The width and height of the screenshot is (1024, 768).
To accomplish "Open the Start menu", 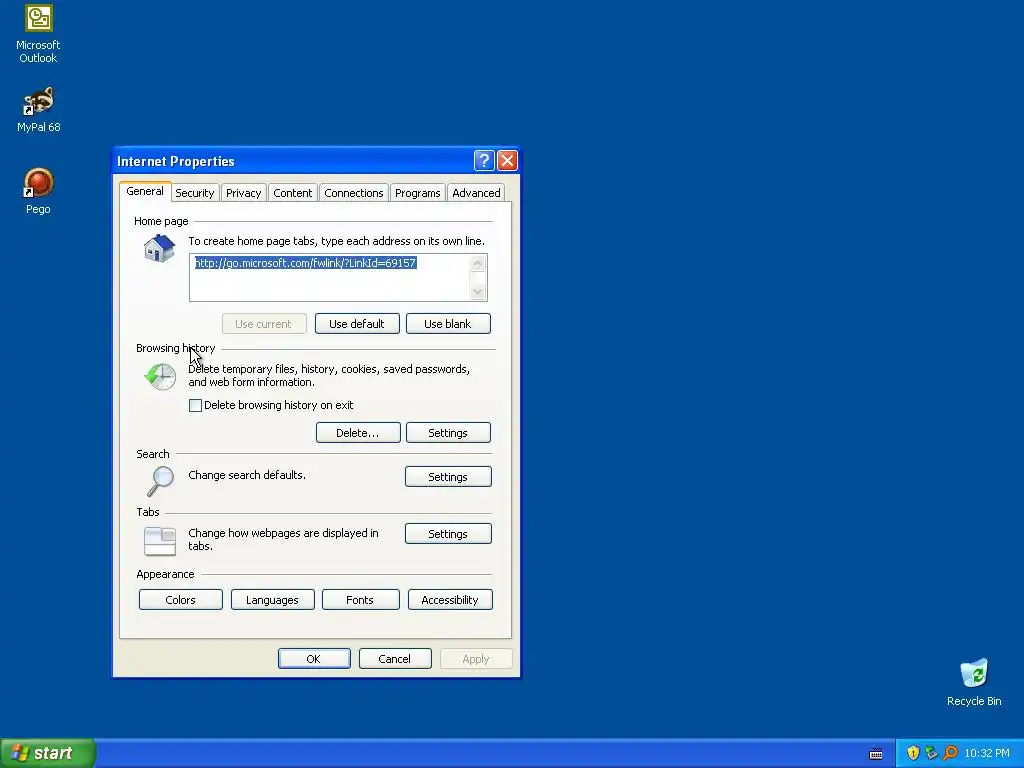I will click(x=48, y=753).
